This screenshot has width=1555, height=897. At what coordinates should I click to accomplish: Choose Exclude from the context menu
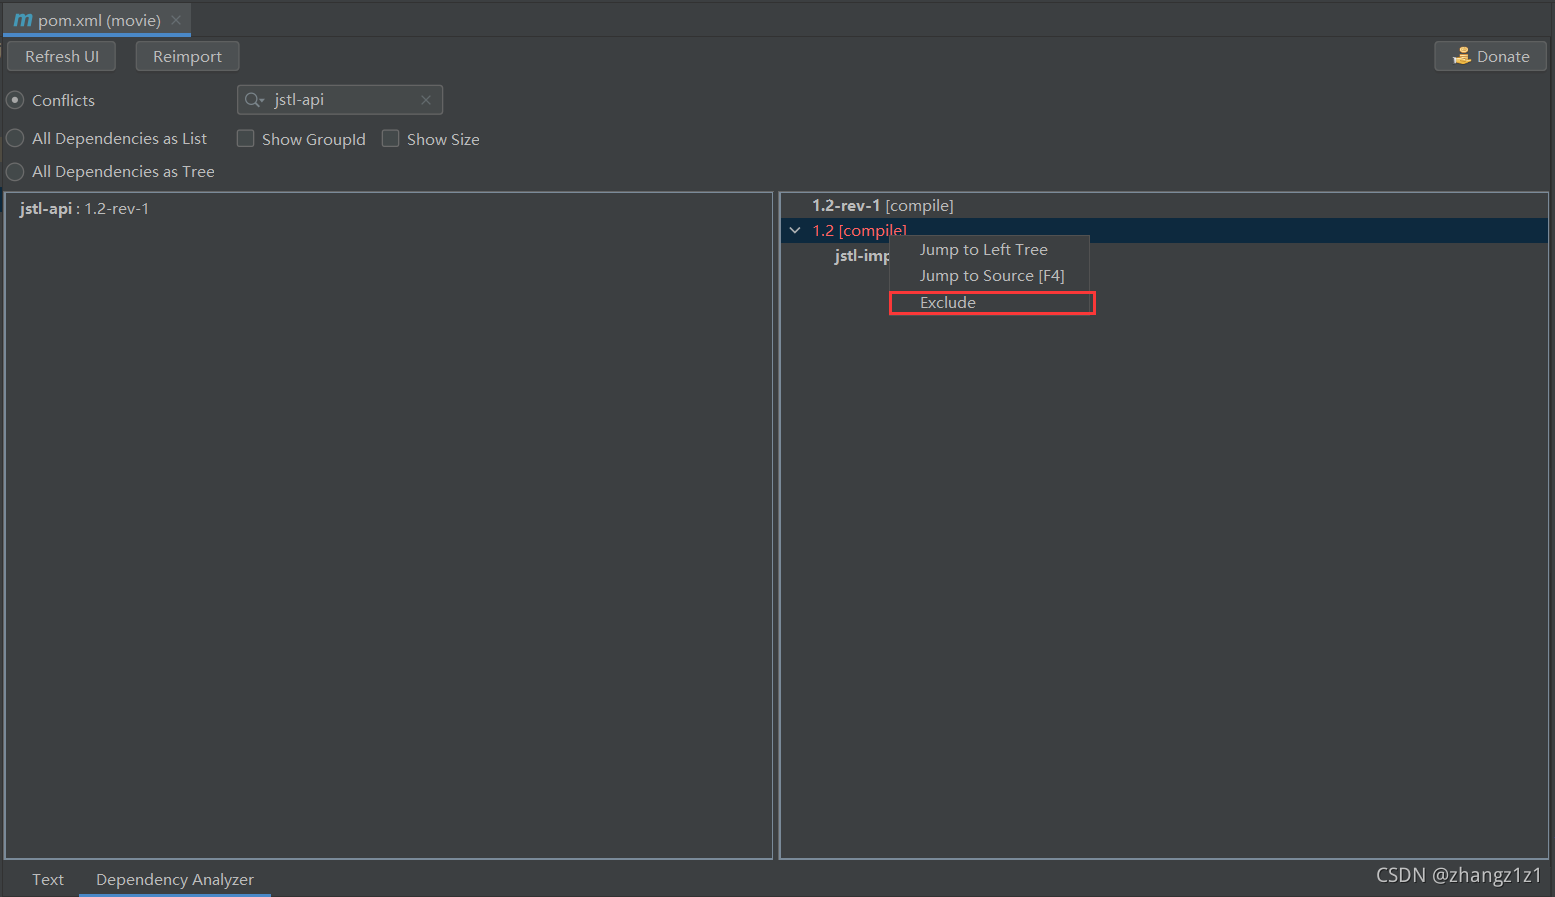coord(948,303)
